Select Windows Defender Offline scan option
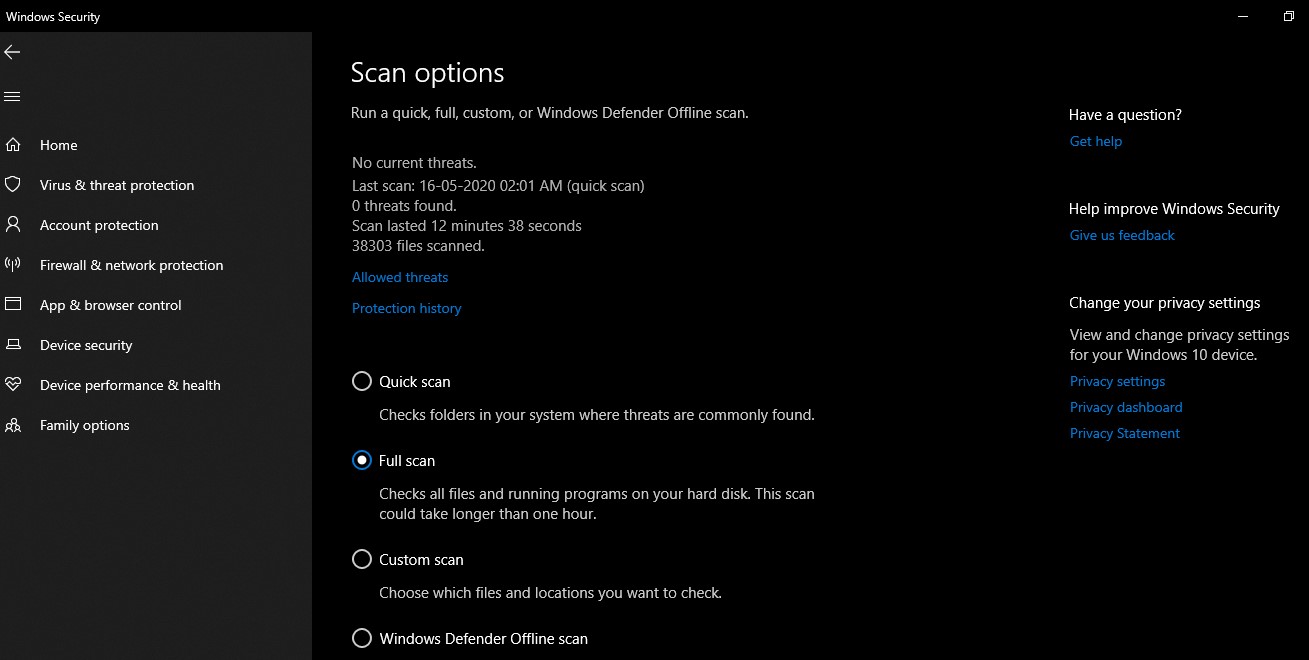1309x660 pixels. click(x=362, y=639)
